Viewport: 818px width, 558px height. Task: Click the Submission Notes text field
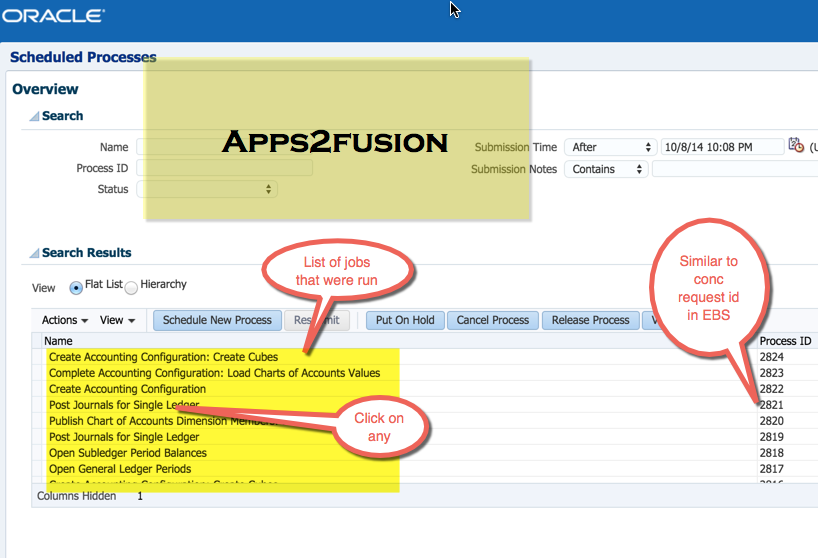(x=735, y=169)
